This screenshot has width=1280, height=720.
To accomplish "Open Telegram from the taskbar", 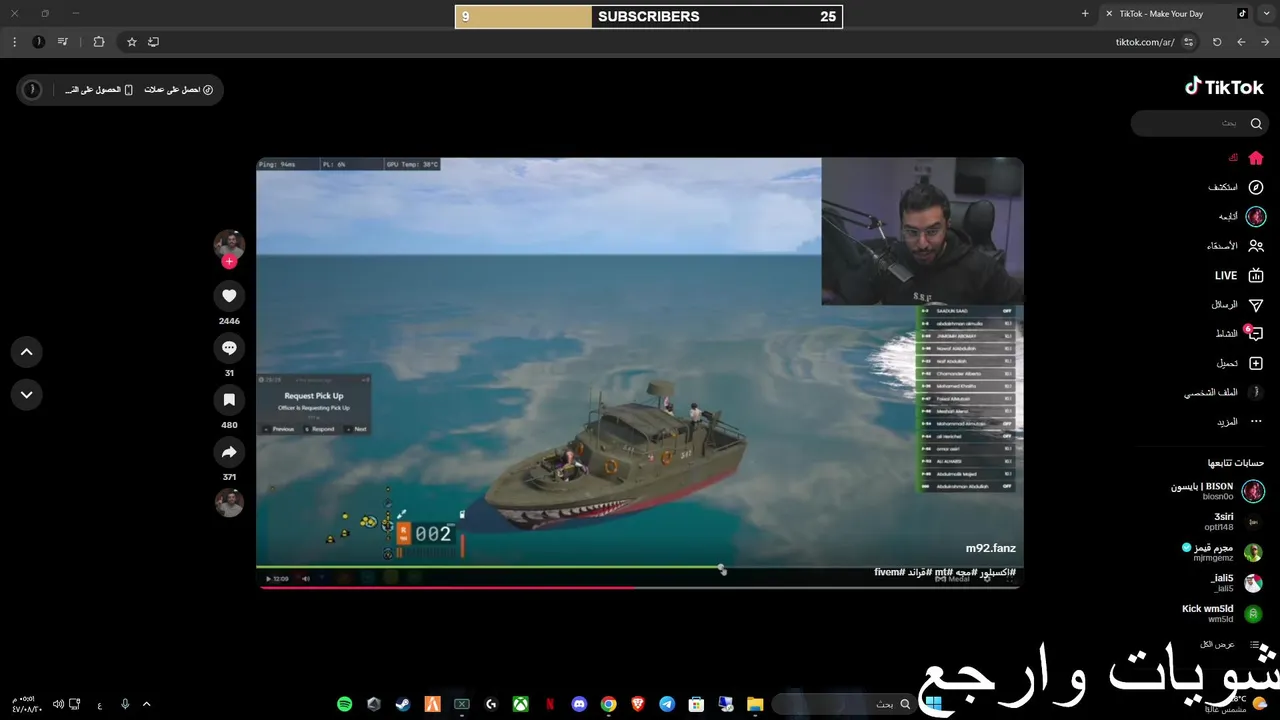I will point(667,704).
